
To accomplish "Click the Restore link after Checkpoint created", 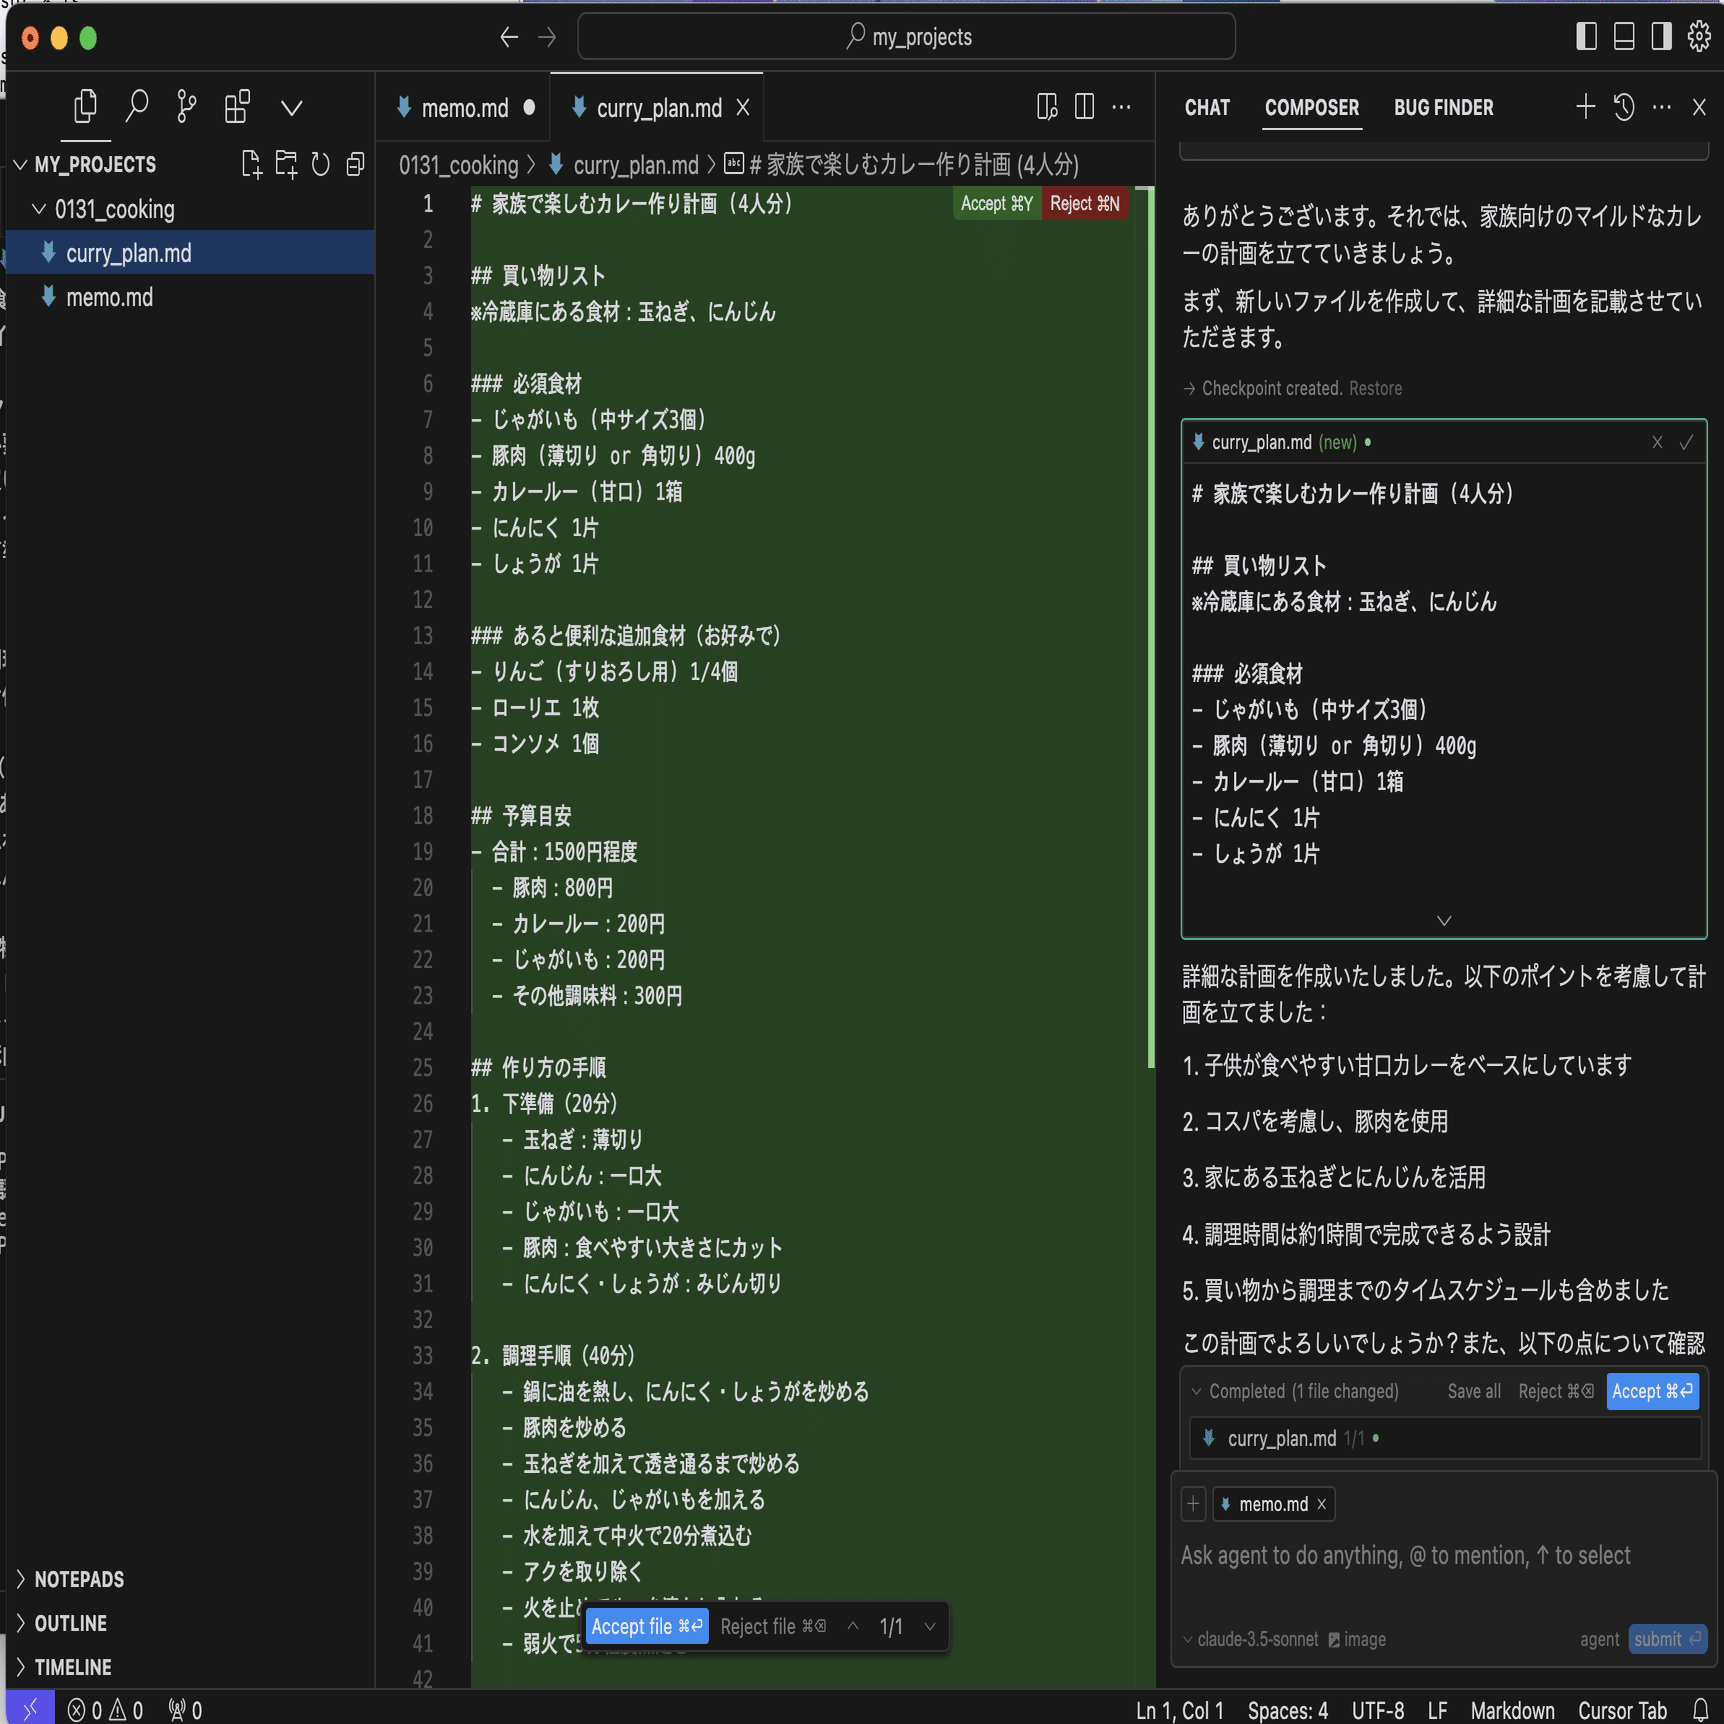I will (1375, 388).
